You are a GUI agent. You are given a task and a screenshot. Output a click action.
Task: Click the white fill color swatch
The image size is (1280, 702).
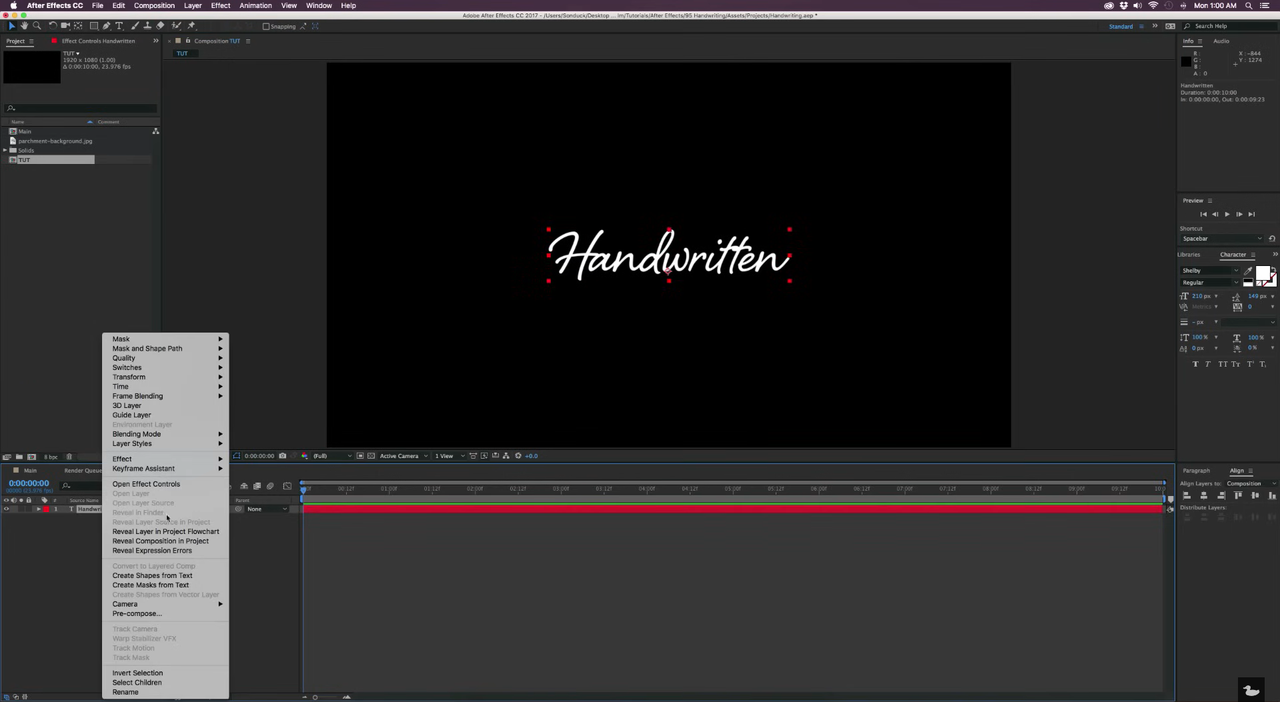(x=1263, y=274)
